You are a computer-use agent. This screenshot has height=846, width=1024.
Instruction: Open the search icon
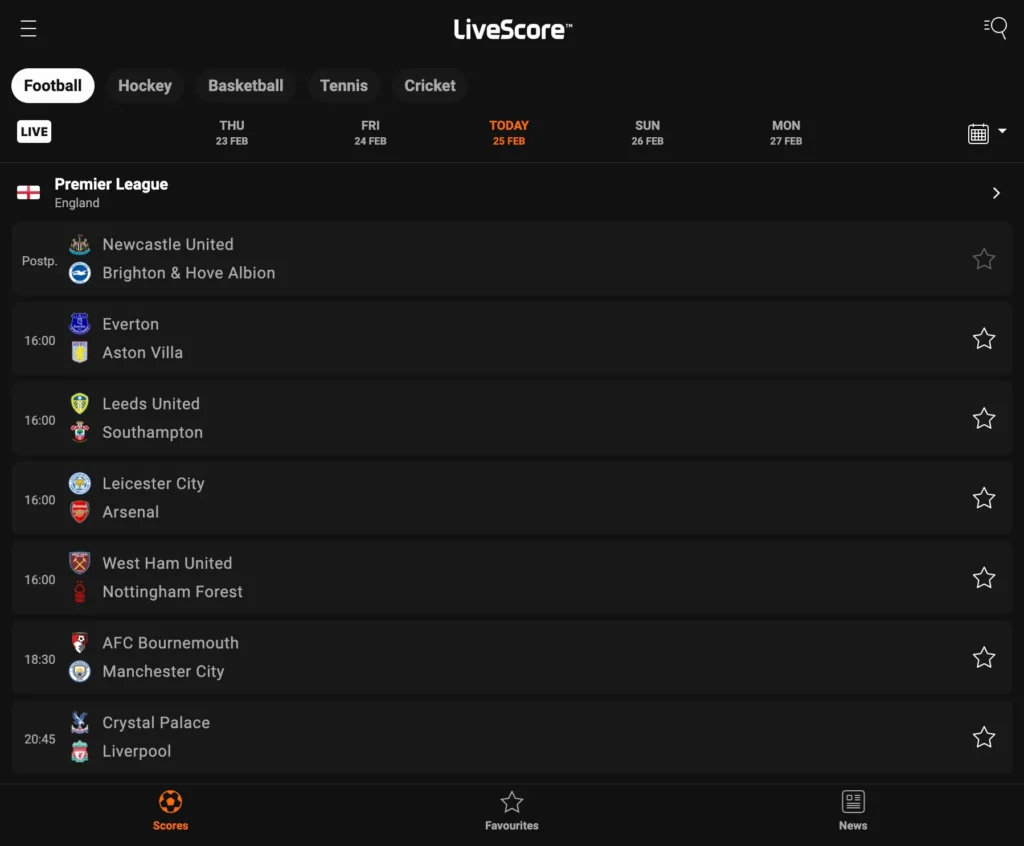995,27
